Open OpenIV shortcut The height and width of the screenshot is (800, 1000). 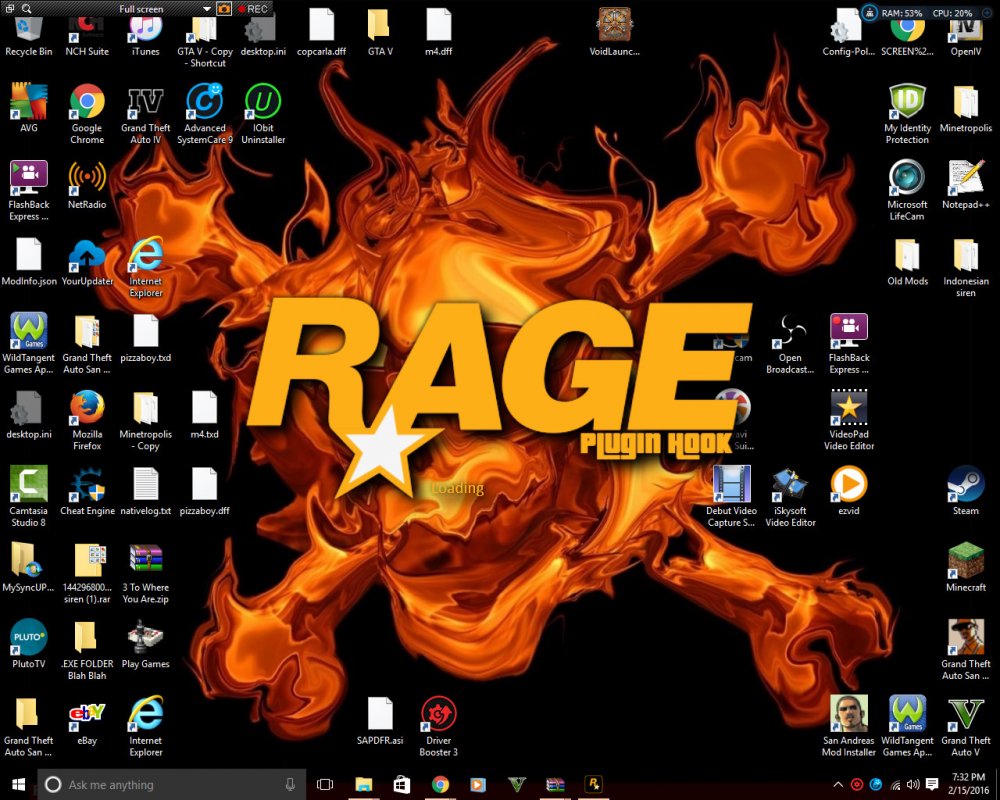[x=966, y=37]
